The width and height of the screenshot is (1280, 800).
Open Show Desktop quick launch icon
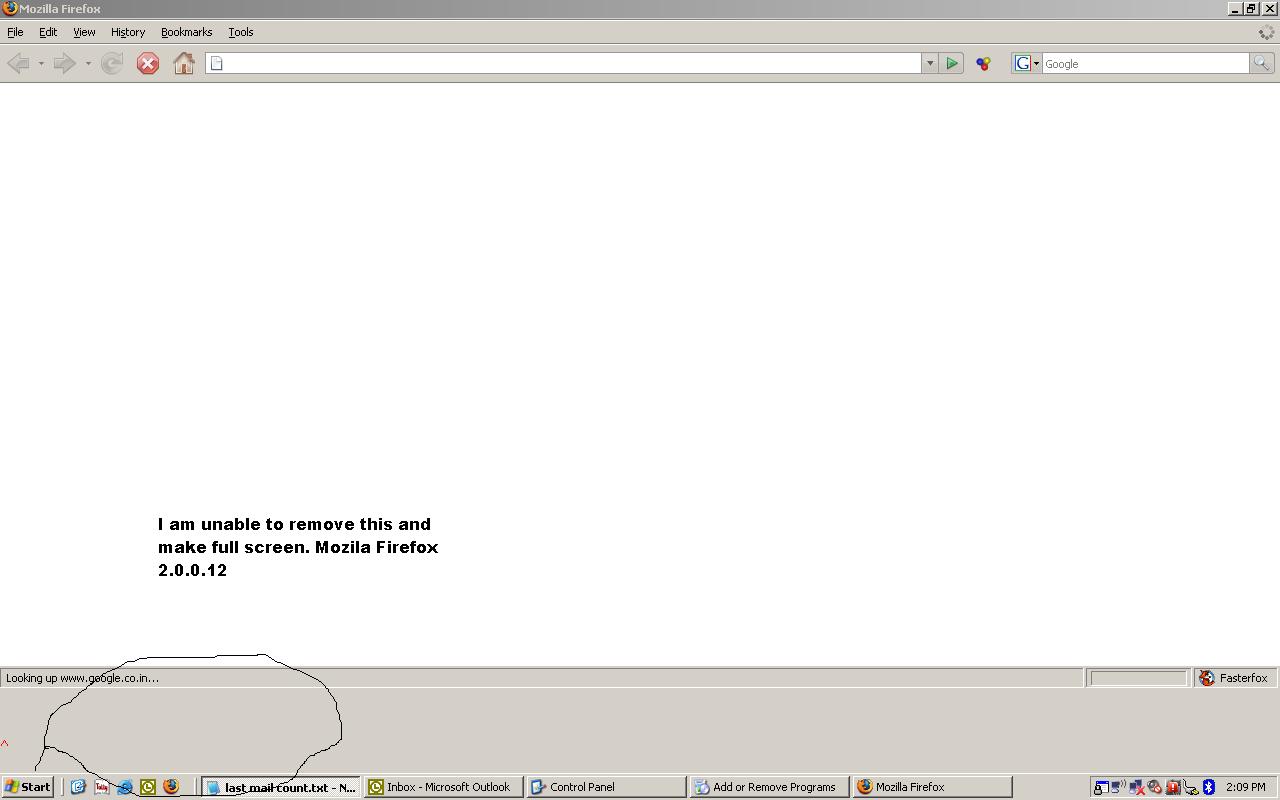coord(78,787)
